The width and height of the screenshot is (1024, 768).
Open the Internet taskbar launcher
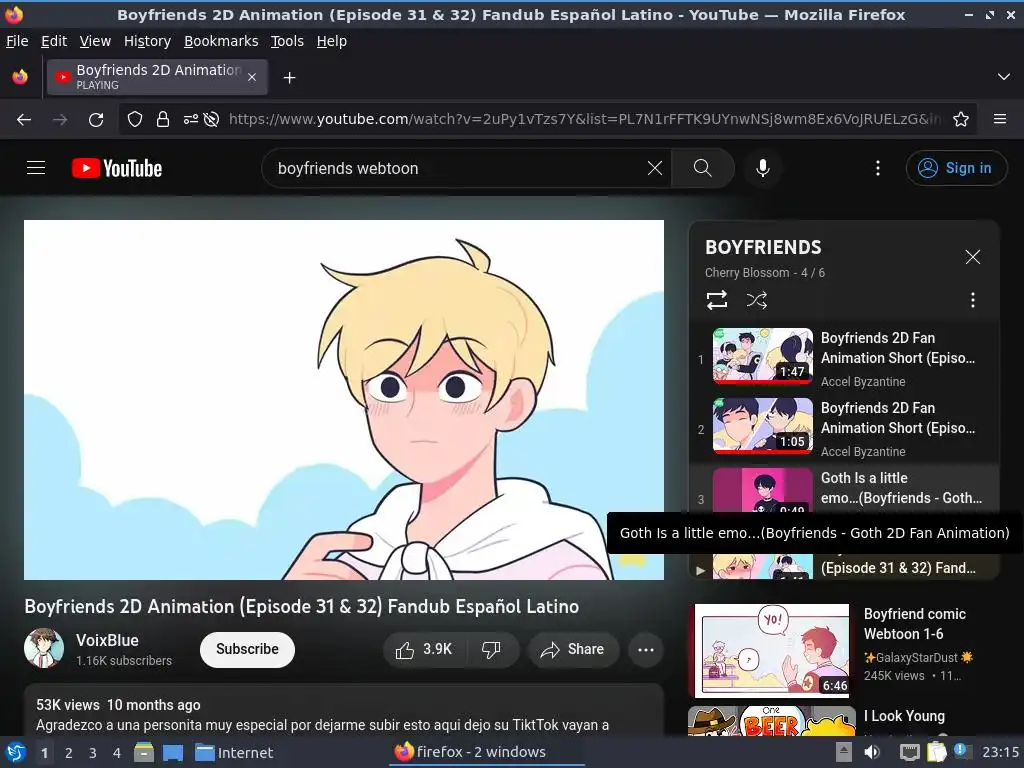pos(234,753)
